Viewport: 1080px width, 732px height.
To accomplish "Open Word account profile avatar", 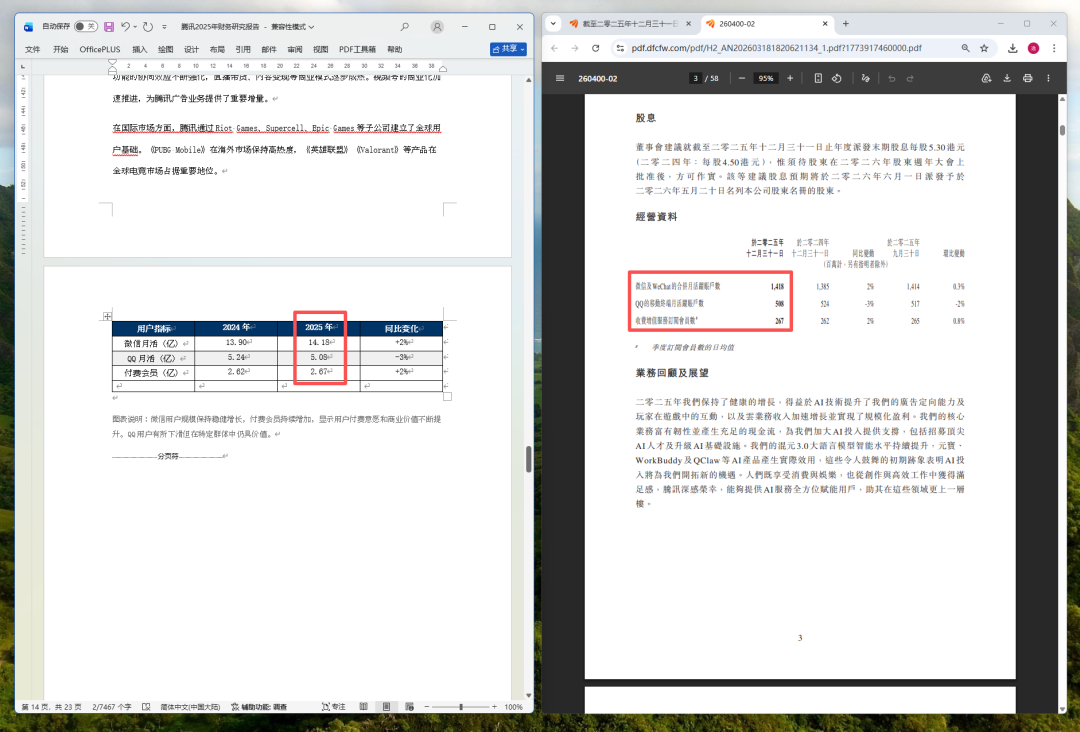I will click(x=437, y=27).
